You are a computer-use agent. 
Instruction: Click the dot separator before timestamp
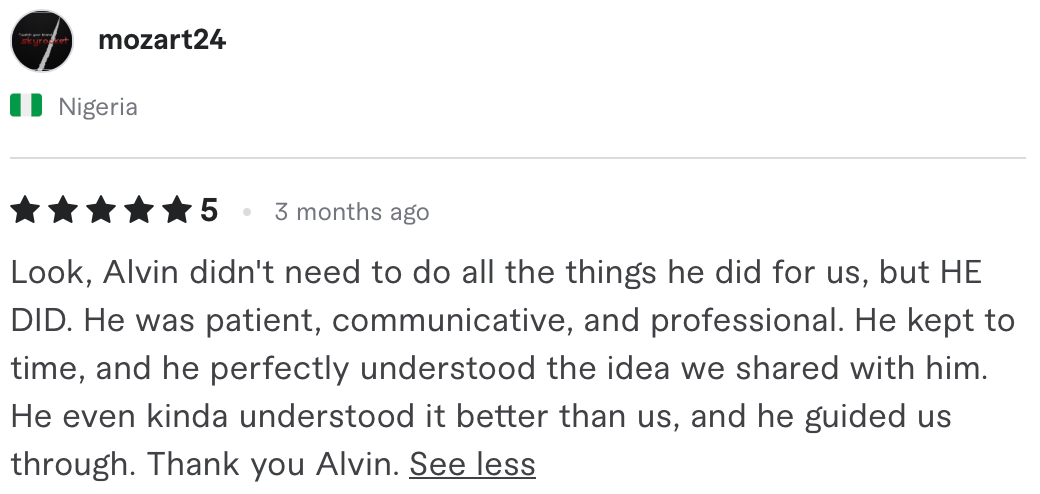(x=246, y=212)
